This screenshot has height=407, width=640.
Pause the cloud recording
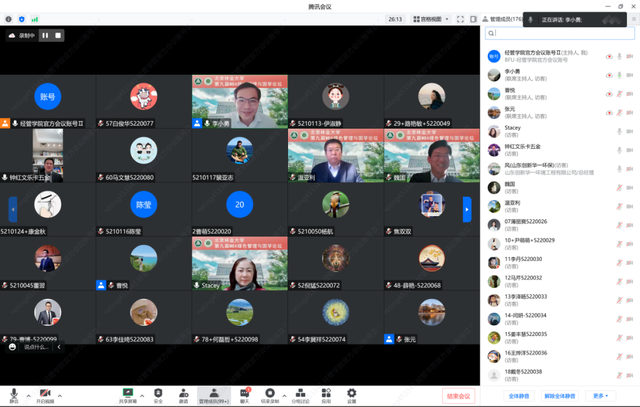pos(45,36)
